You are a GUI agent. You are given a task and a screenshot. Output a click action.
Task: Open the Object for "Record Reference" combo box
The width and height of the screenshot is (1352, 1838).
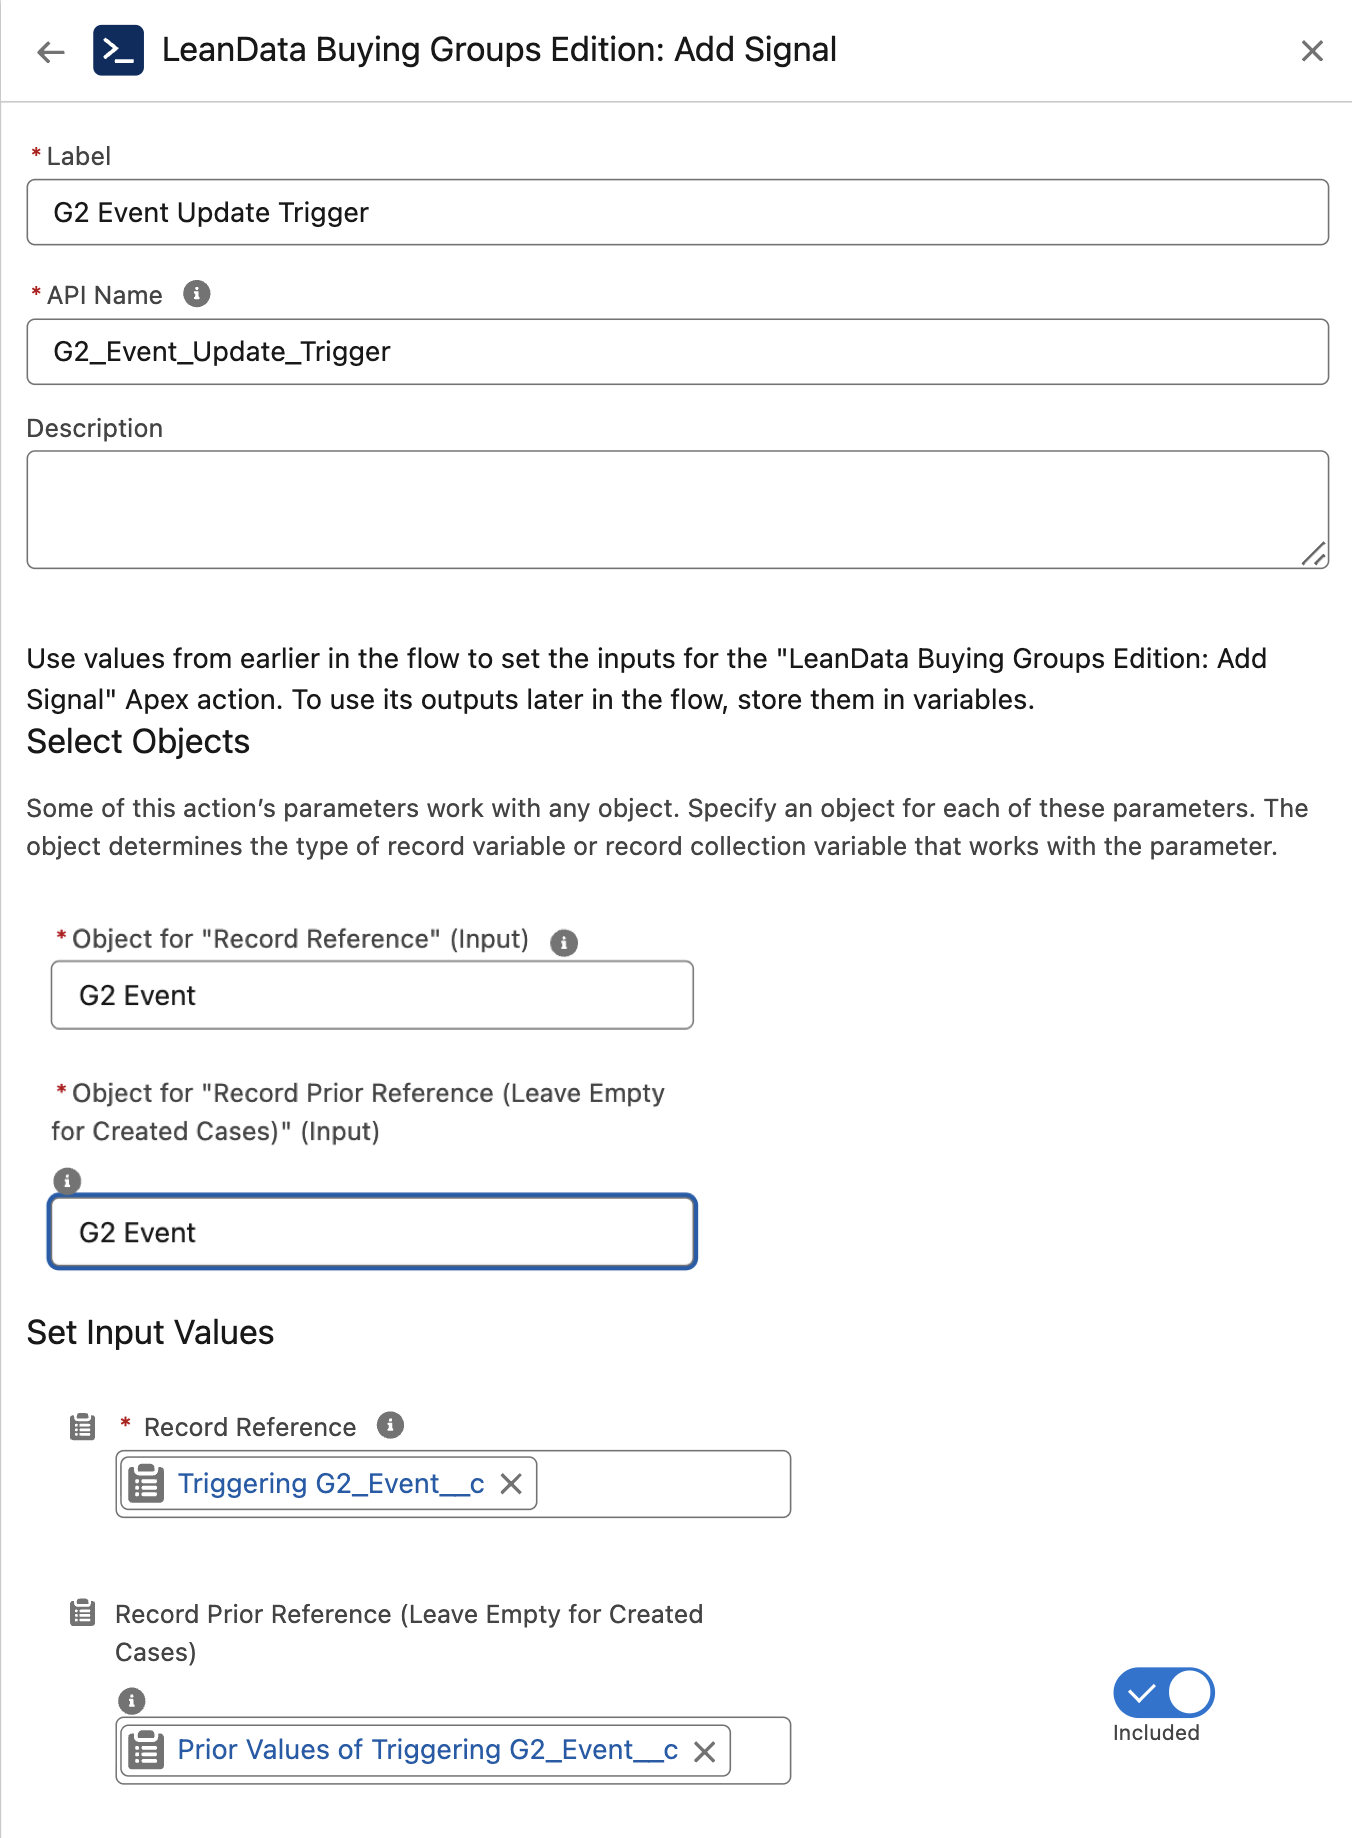(x=372, y=995)
